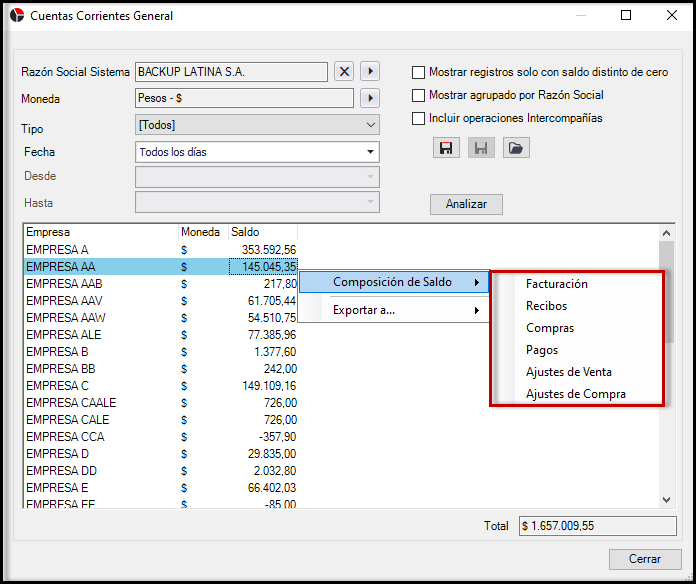This screenshot has width=696, height=584.
Task: Select the EMPRESA AAW row
Action: click(x=160, y=318)
